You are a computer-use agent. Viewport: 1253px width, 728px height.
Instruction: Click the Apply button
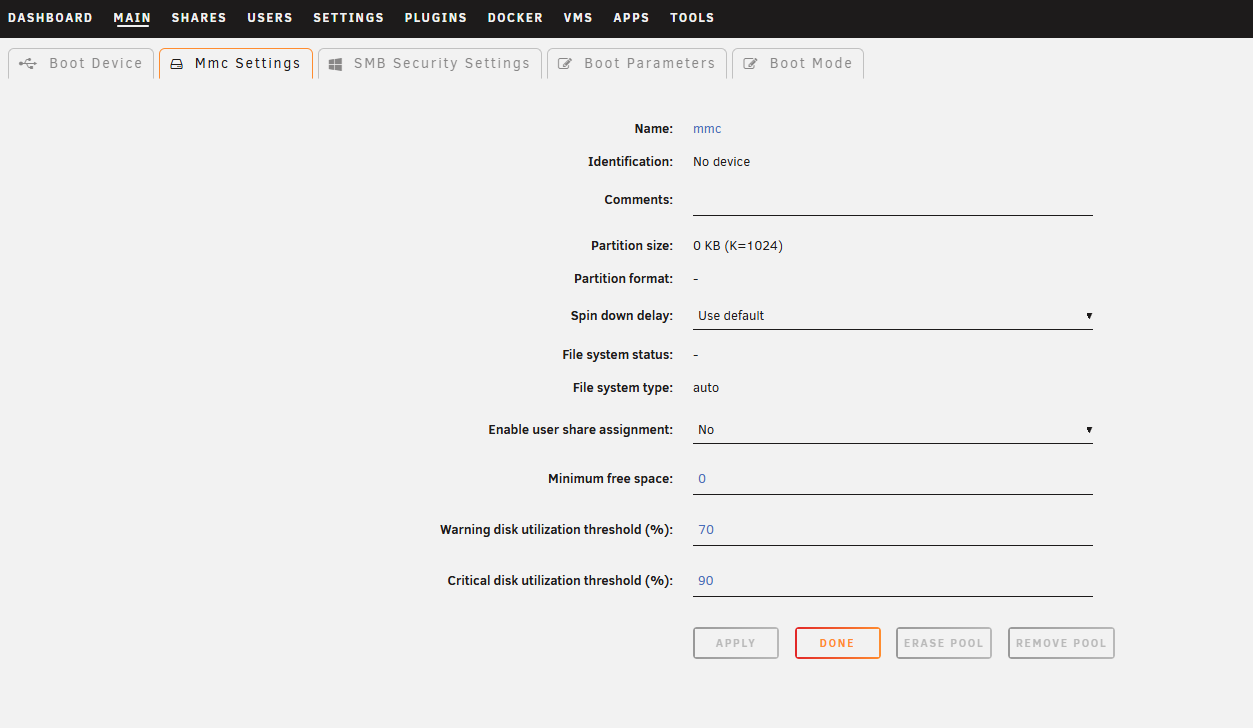pos(736,643)
